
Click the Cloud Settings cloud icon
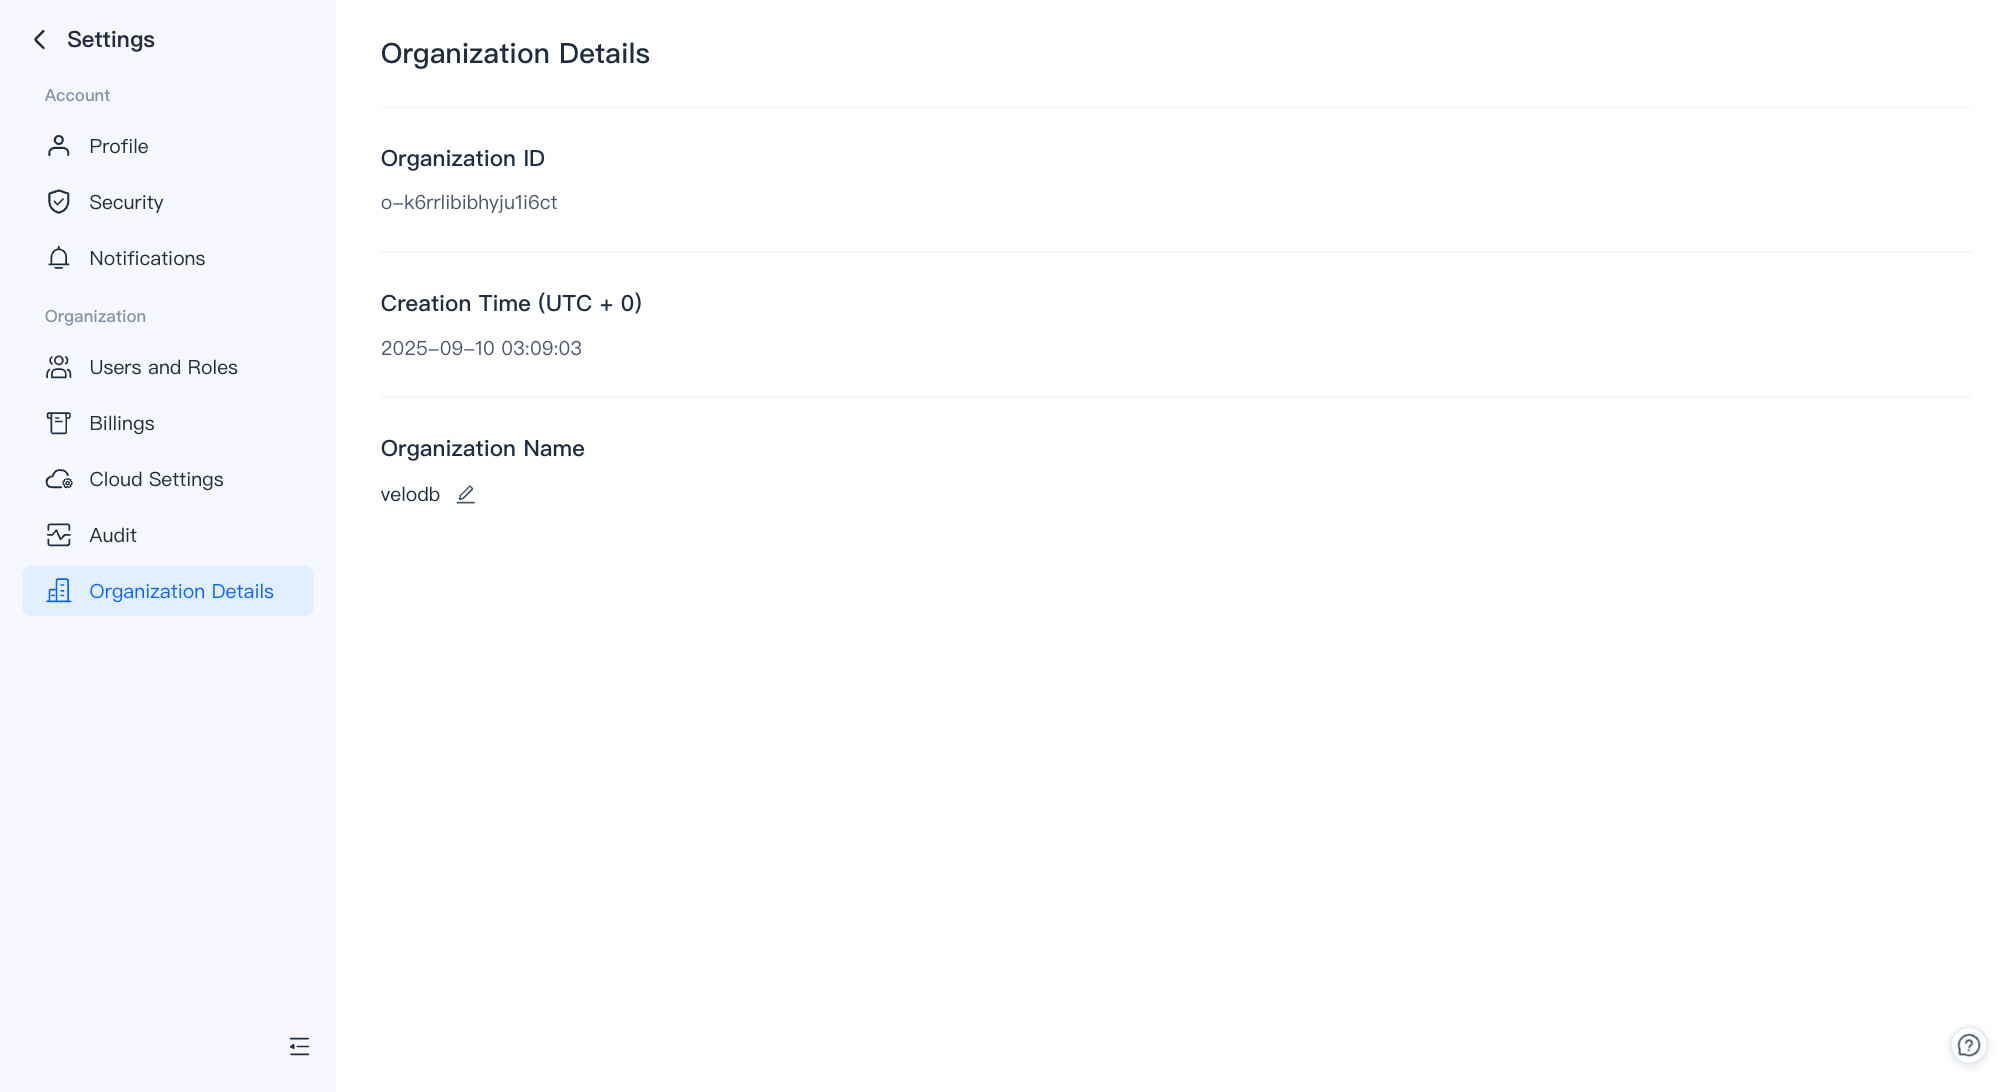pyautogui.click(x=59, y=479)
